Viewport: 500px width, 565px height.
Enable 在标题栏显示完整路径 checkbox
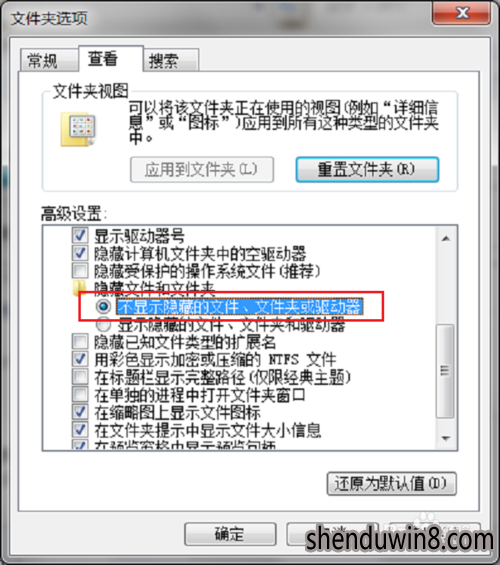[x=80, y=377]
